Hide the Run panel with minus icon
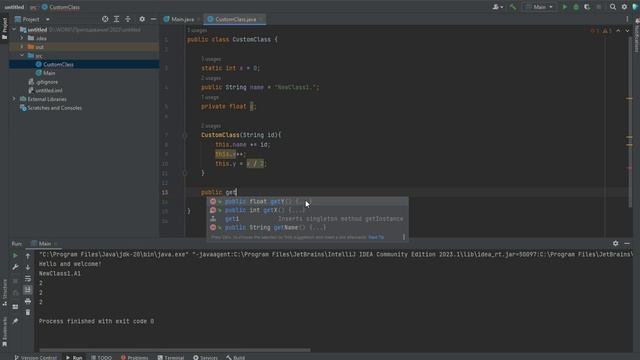 coord(627,243)
